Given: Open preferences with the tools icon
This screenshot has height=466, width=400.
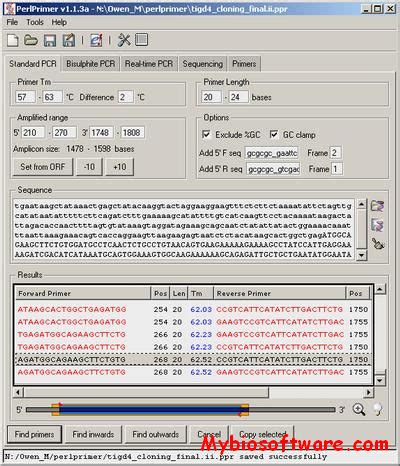Looking at the screenshot, I should point(124,40).
